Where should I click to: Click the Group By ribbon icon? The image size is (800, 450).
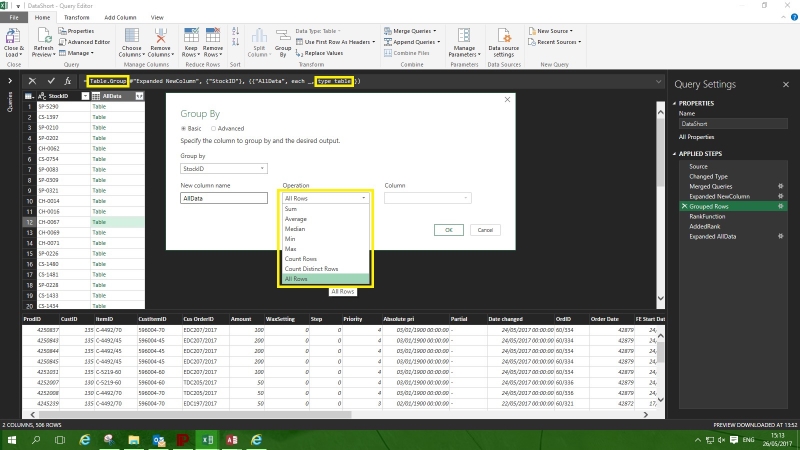pyautogui.click(x=283, y=34)
